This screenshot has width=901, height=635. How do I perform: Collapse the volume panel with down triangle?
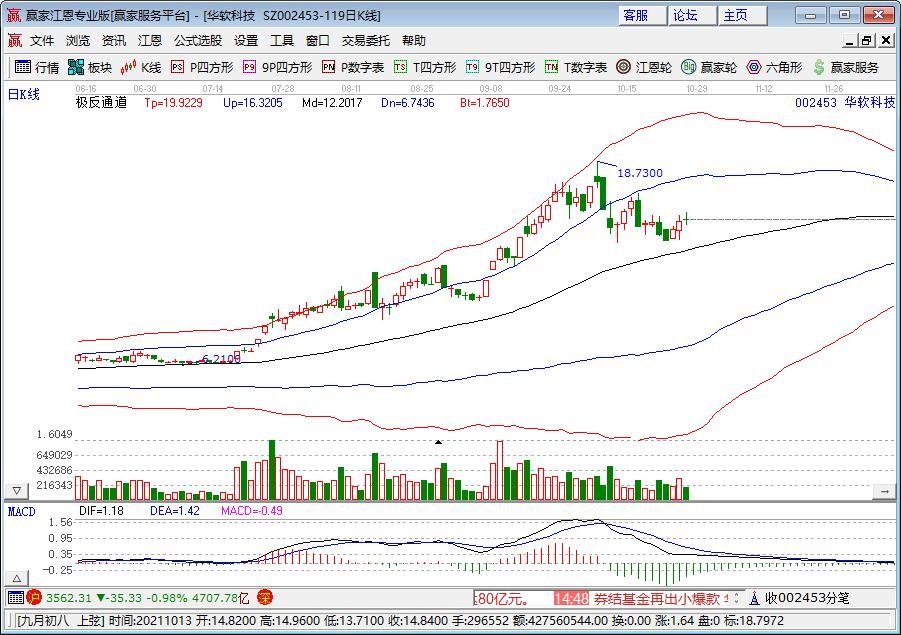click(x=16, y=492)
